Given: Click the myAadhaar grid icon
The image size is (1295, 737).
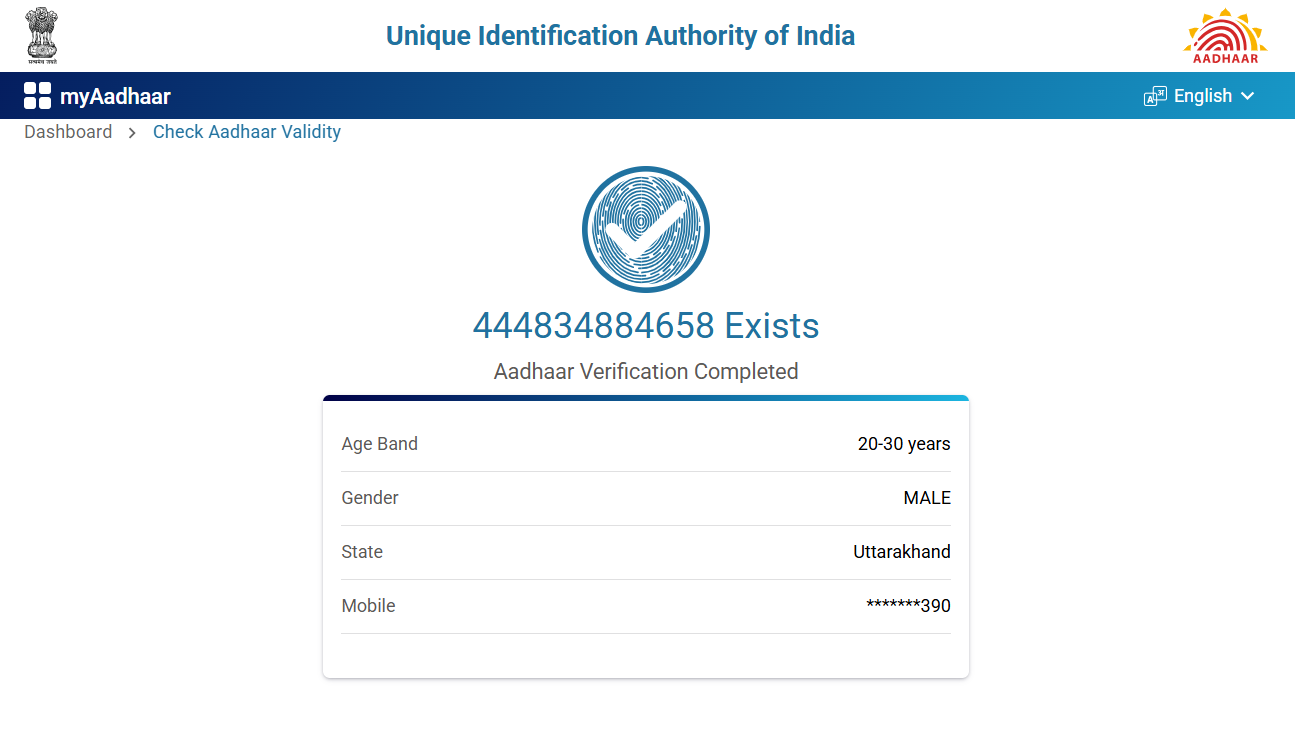Looking at the screenshot, I should click(37, 96).
